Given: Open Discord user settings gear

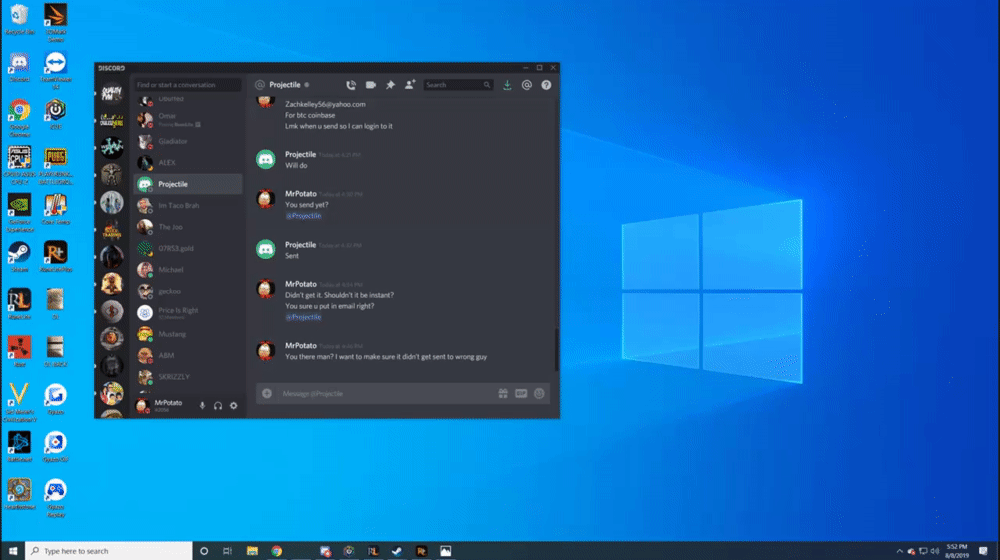Looking at the screenshot, I should point(233,406).
